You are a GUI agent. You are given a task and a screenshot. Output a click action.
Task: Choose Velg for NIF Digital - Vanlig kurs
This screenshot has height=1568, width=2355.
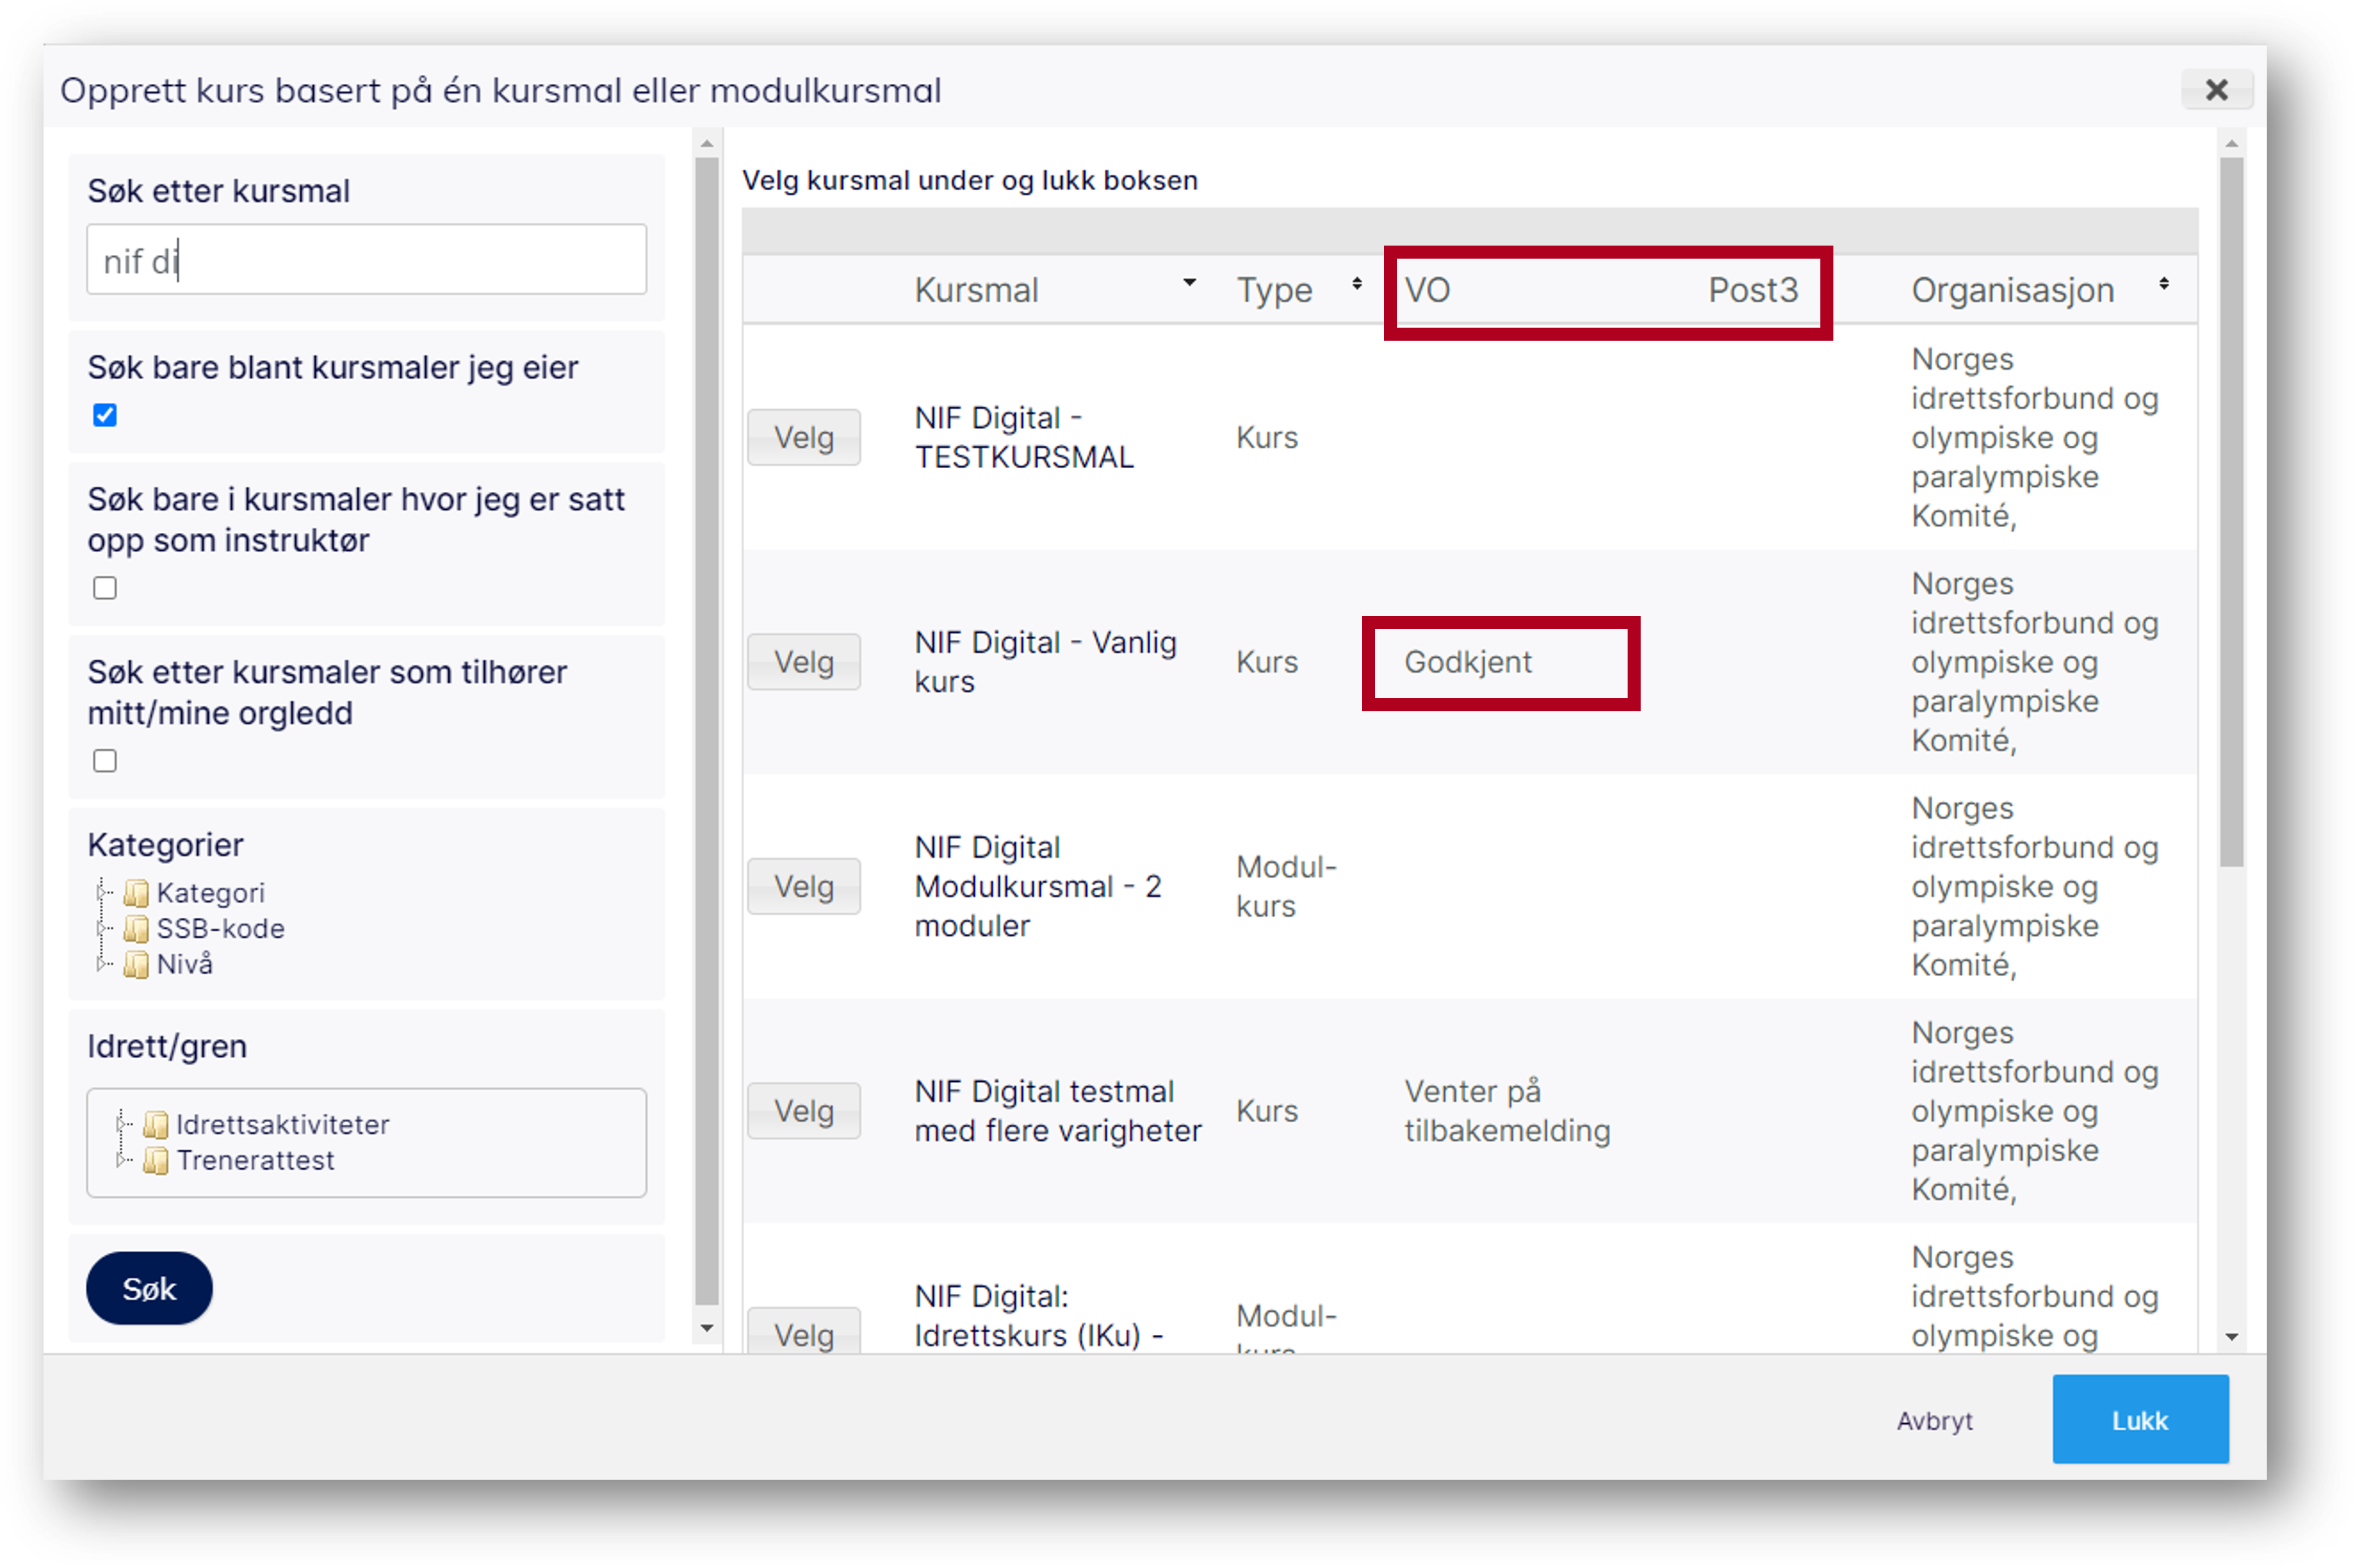pyautogui.click(x=803, y=662)
